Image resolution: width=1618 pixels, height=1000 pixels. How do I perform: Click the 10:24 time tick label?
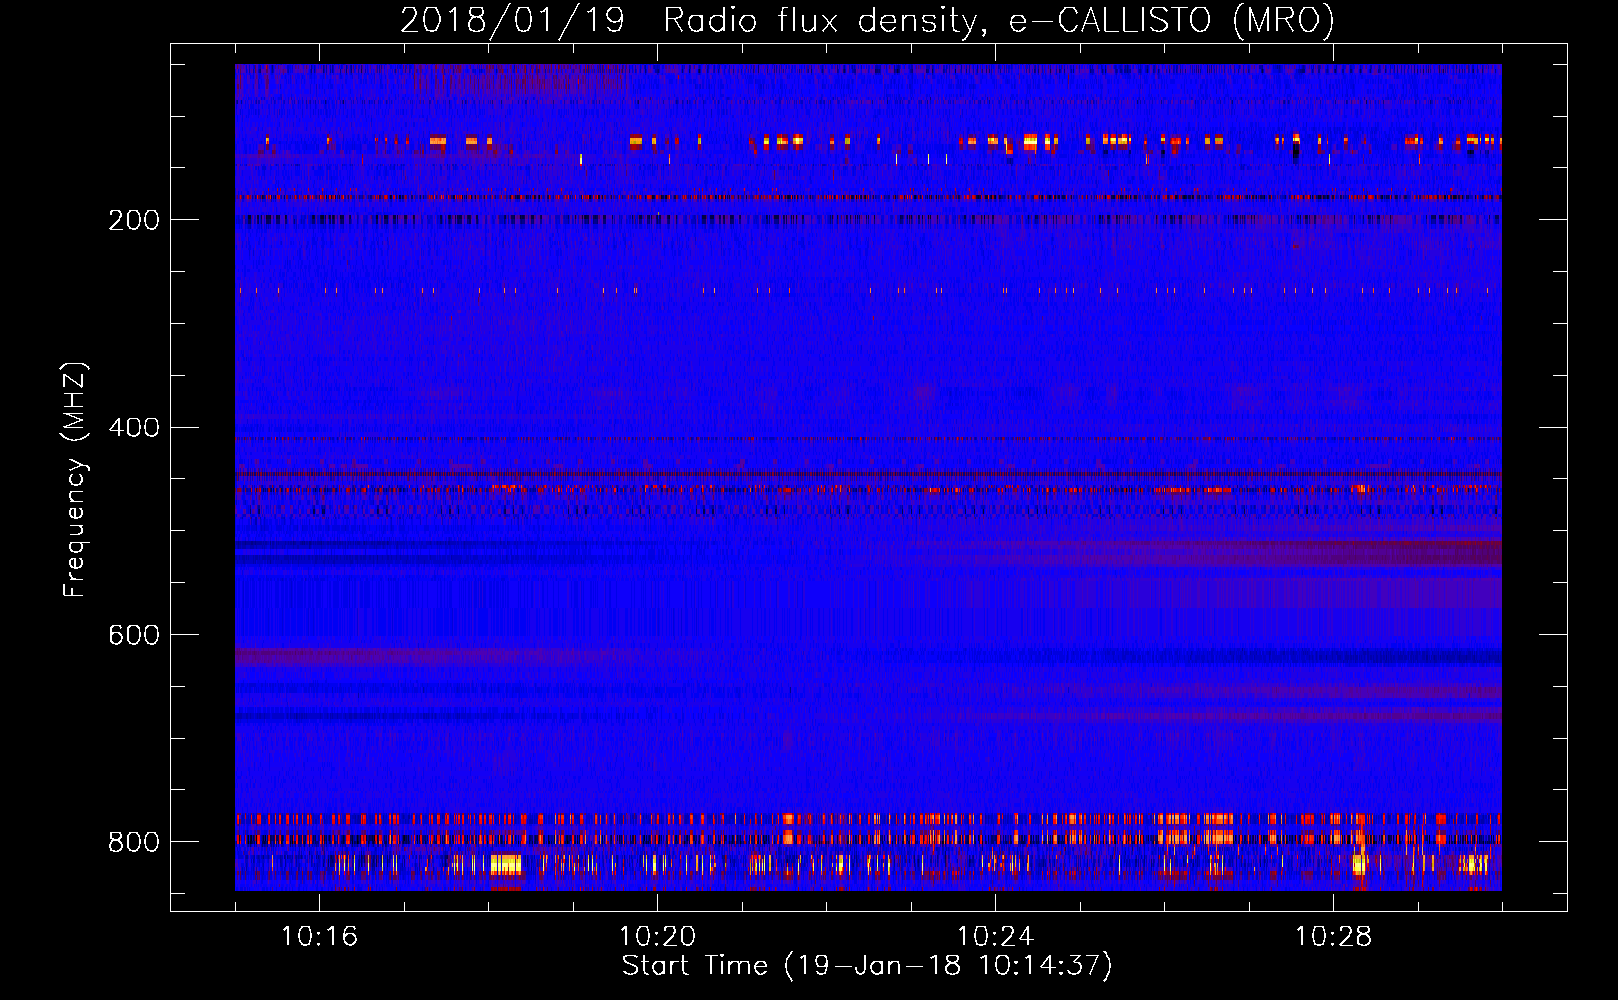995,936
